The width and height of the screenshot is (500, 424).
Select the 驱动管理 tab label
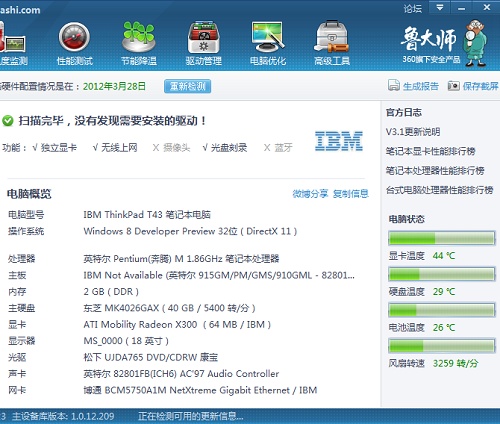[204, 61]
